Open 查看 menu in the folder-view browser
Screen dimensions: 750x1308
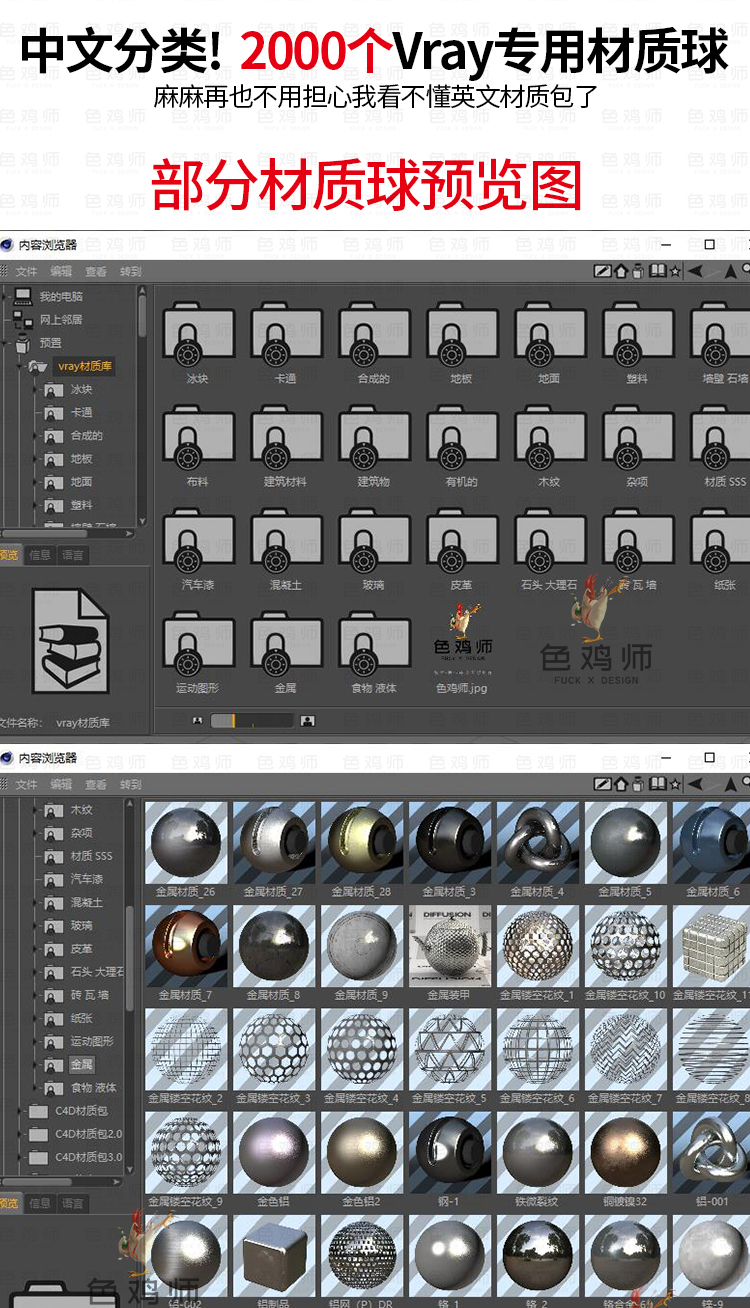96,271
